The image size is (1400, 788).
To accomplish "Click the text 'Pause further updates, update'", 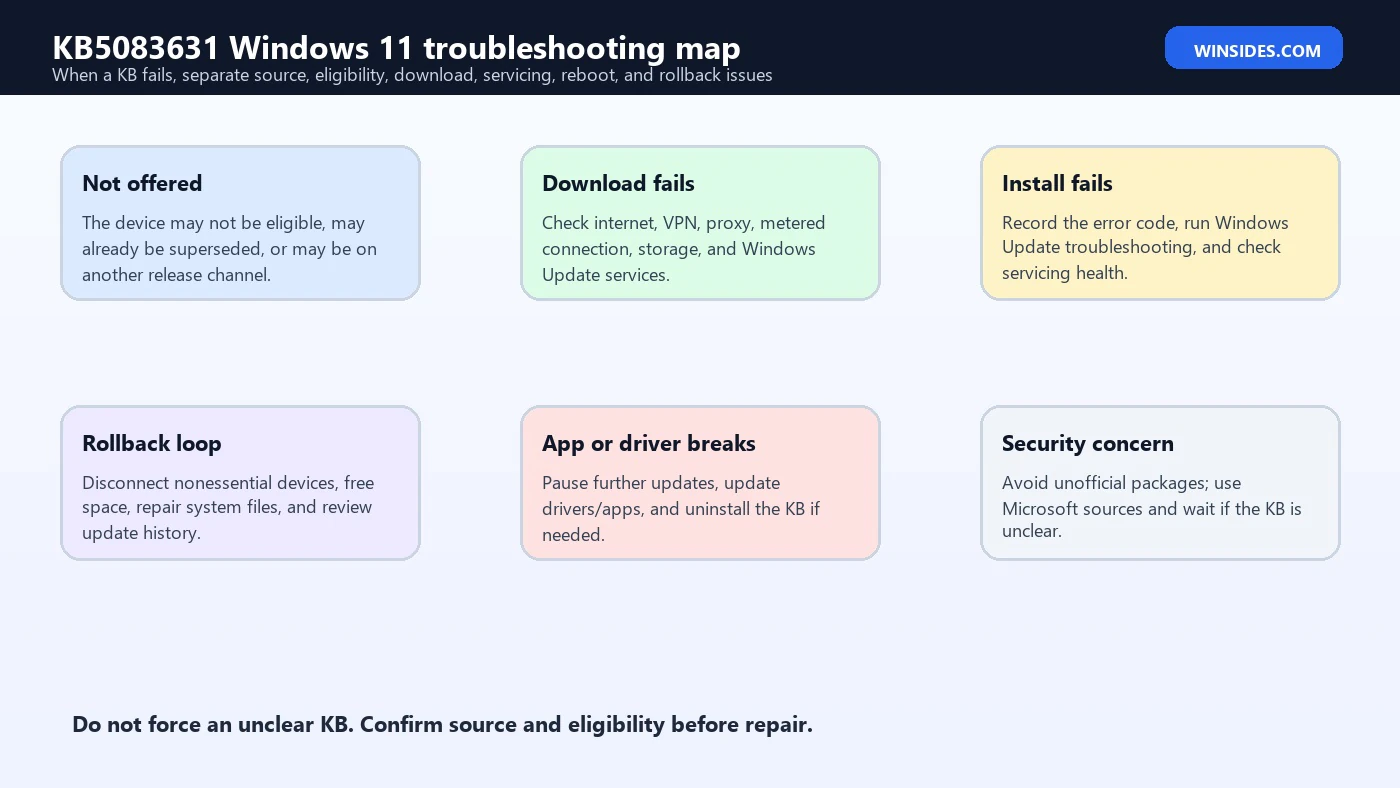I will click(x=661, y=483).
